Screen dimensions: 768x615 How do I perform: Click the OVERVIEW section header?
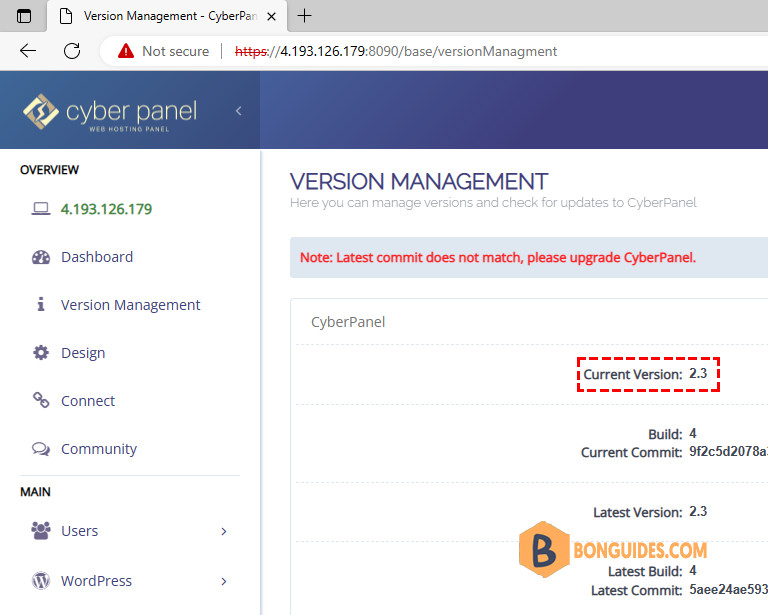(x=49, y=170)
